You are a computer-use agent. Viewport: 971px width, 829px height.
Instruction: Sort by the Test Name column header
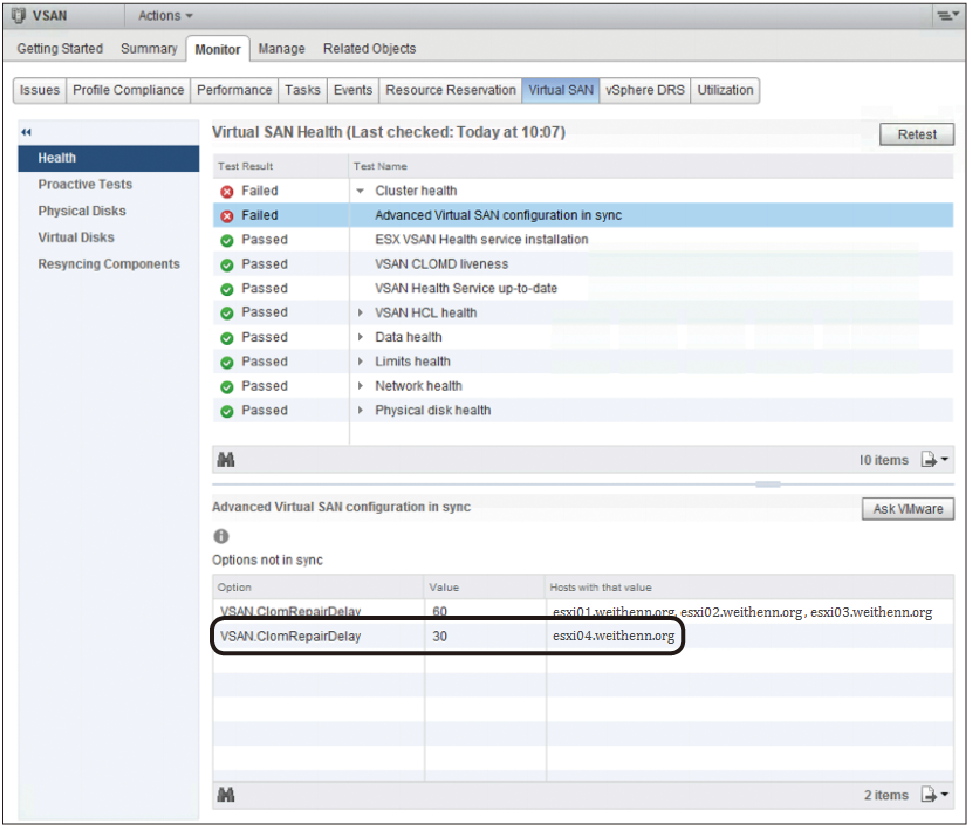651,167
